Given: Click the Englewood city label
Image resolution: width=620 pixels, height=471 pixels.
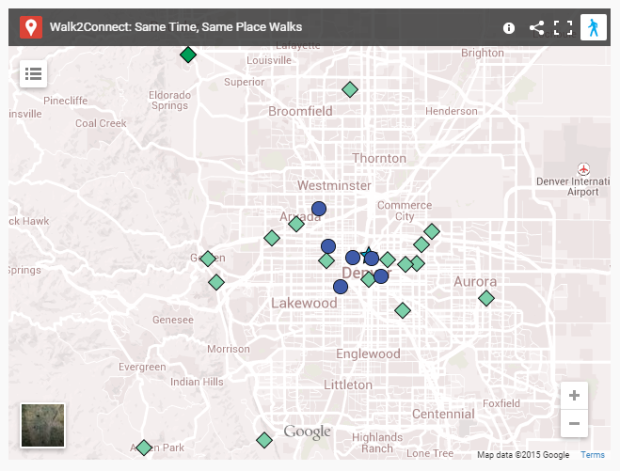Looking at the screenshot, I should click(x=368, y=354).
